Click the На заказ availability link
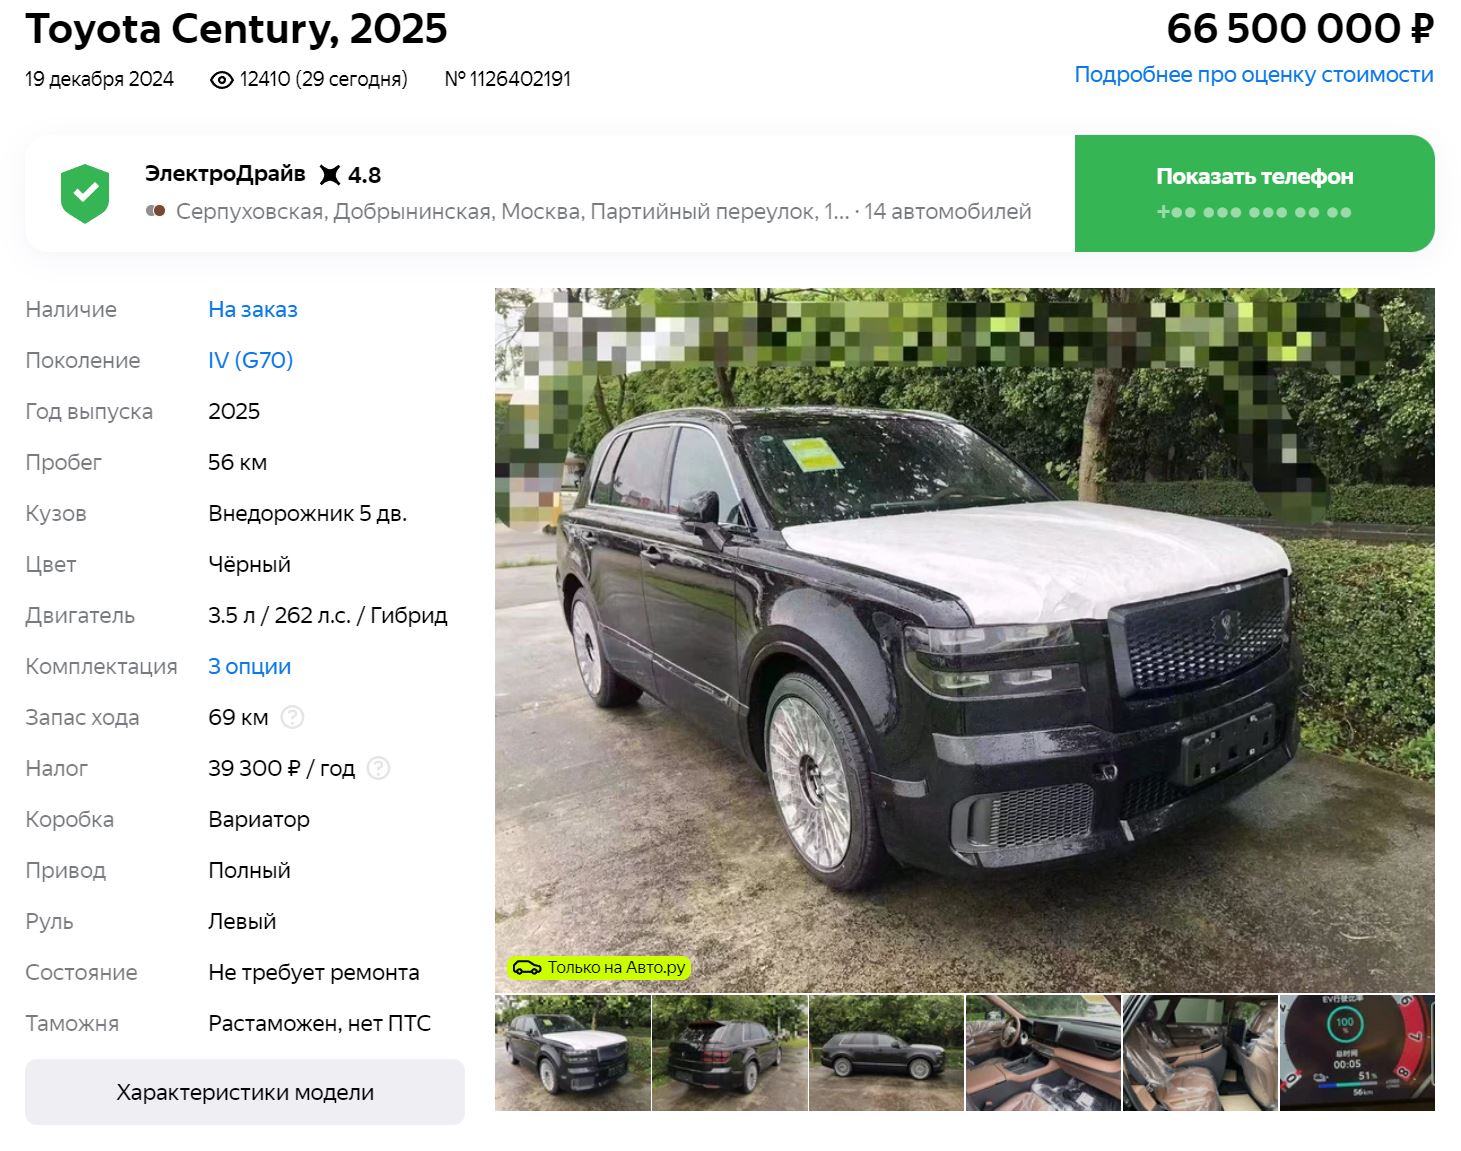Screen dimensions: 1461x1151 pyautogui.click(x=253, y=309)
